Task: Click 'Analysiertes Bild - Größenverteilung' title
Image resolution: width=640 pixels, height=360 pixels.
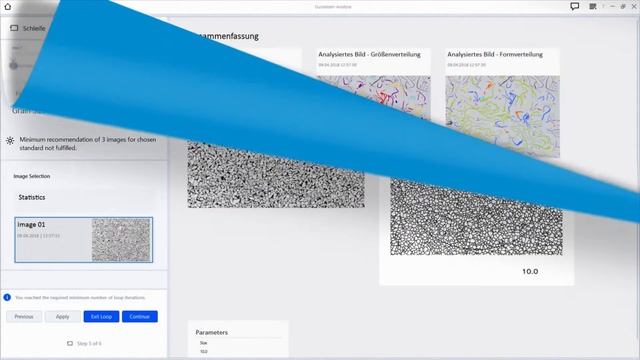Action: click(x=369, y=54)
